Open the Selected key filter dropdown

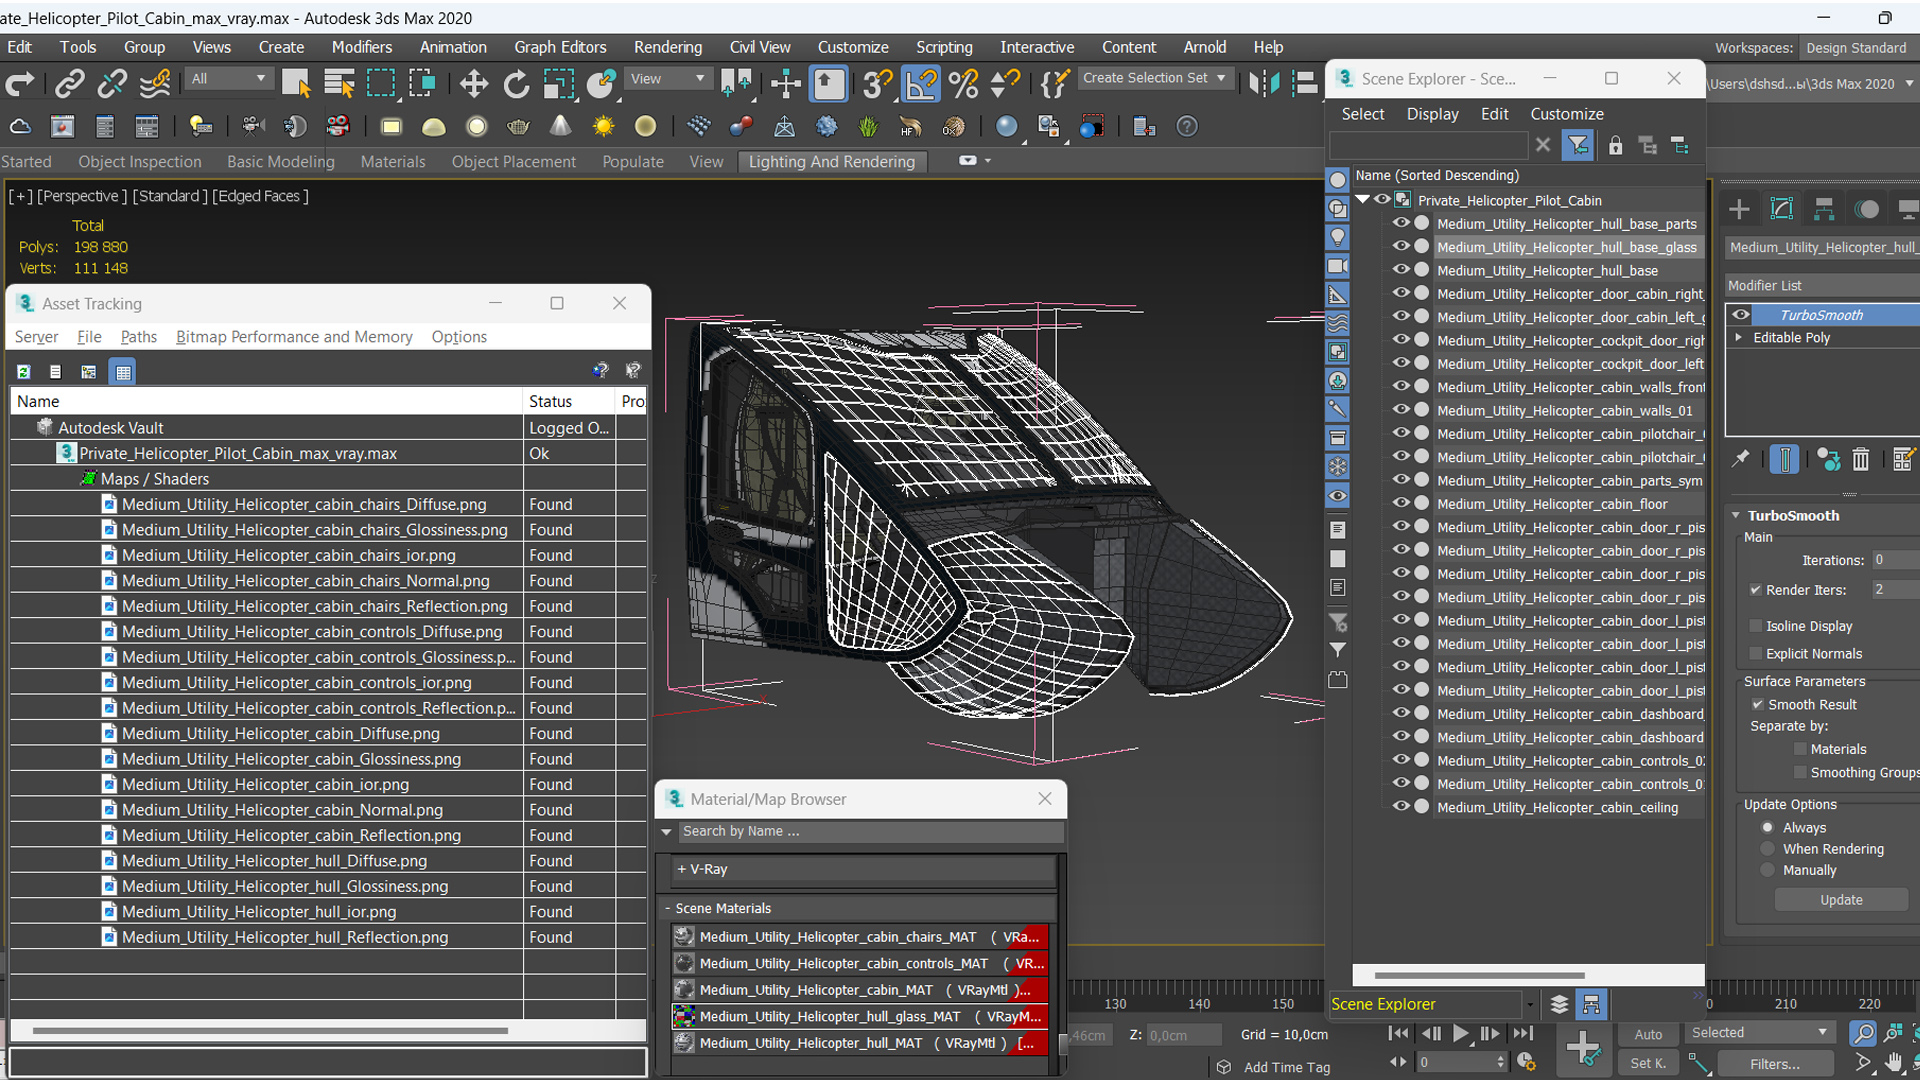pos(1759,1032)
